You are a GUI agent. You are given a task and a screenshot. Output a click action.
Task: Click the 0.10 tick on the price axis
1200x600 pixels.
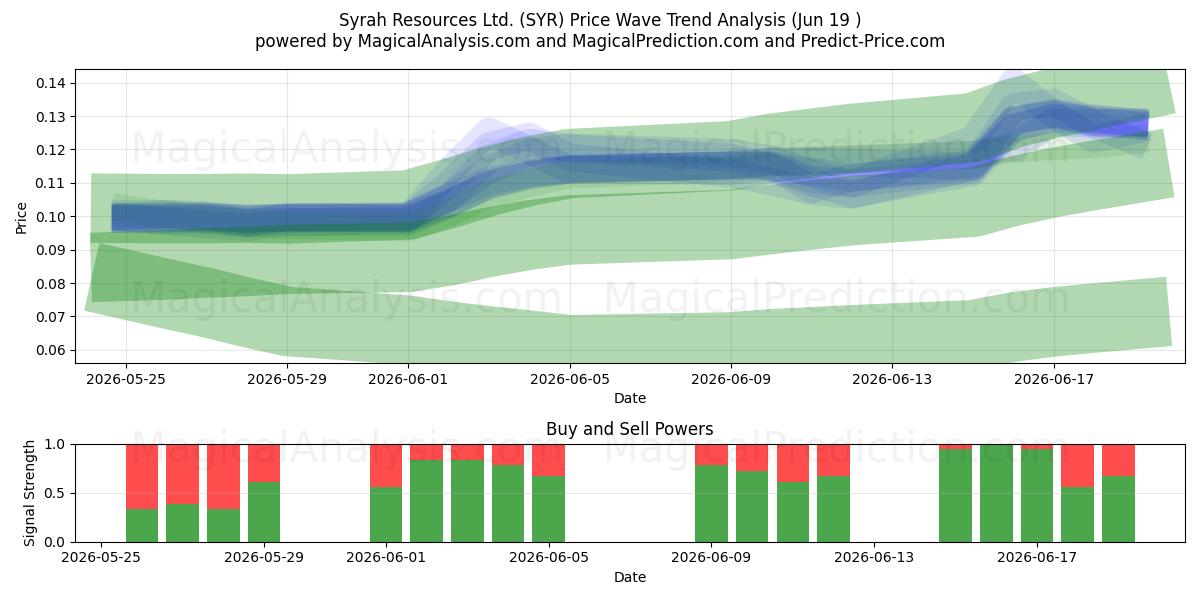[x=53, y=217]
